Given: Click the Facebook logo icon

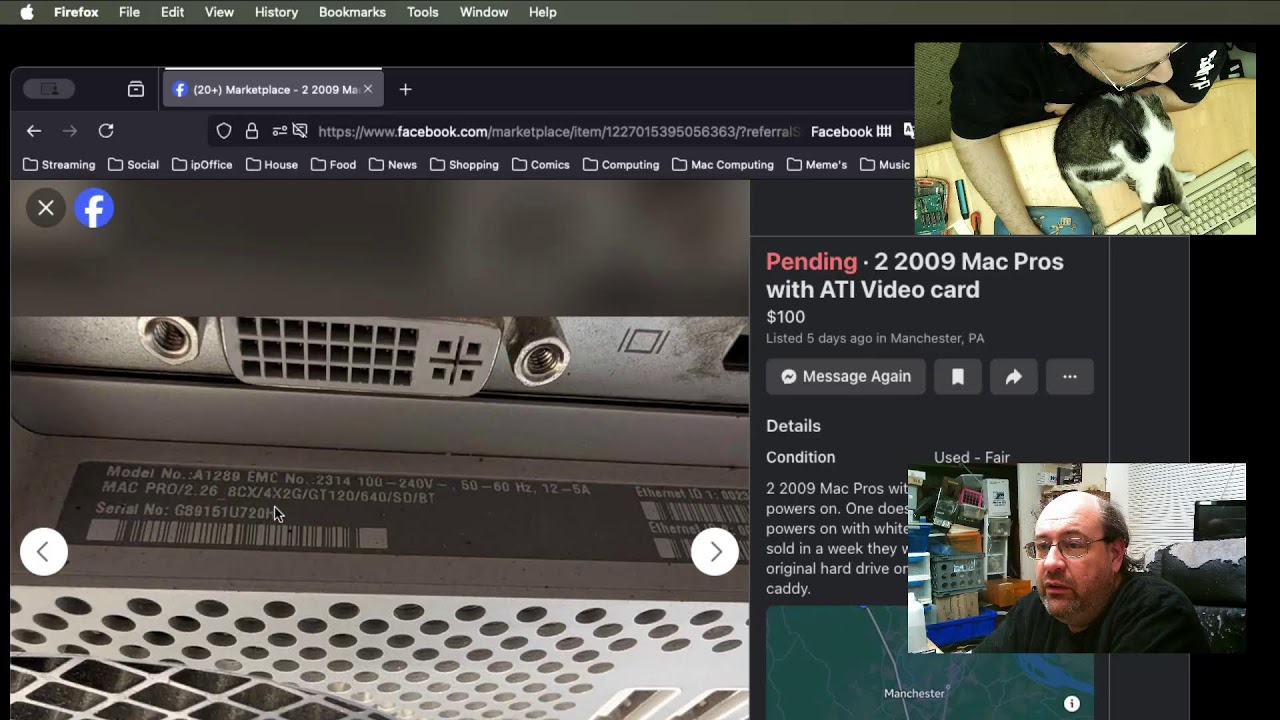Looking at the screenshot, I should click(94, 208).
